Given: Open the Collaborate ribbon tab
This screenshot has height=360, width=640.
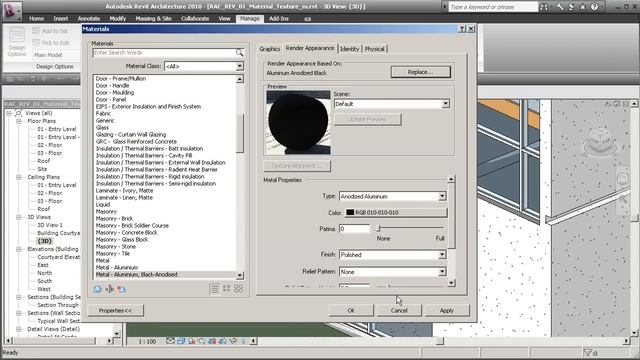Looking at the screenshot, I should pyautogui.click(x=195, y=19).
